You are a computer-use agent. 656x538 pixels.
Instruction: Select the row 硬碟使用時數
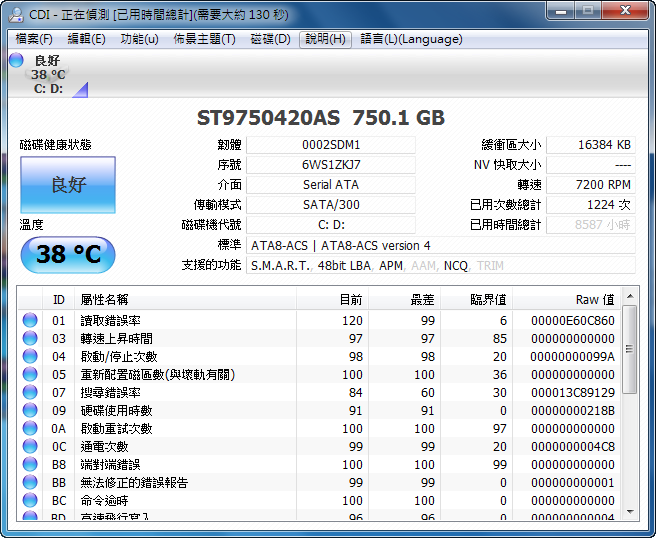coord(319,410)
